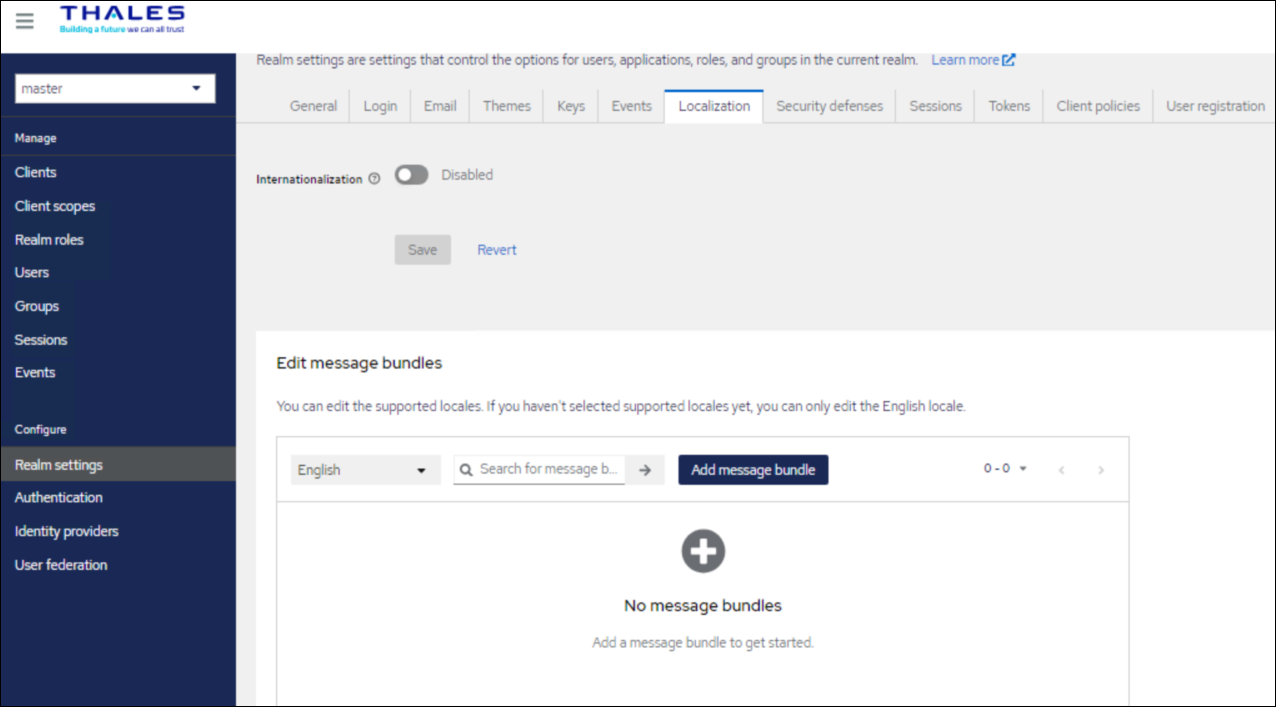Click the large plus icon for message bundles
This screenshot has width=1276, height=707.
point(703,551)
